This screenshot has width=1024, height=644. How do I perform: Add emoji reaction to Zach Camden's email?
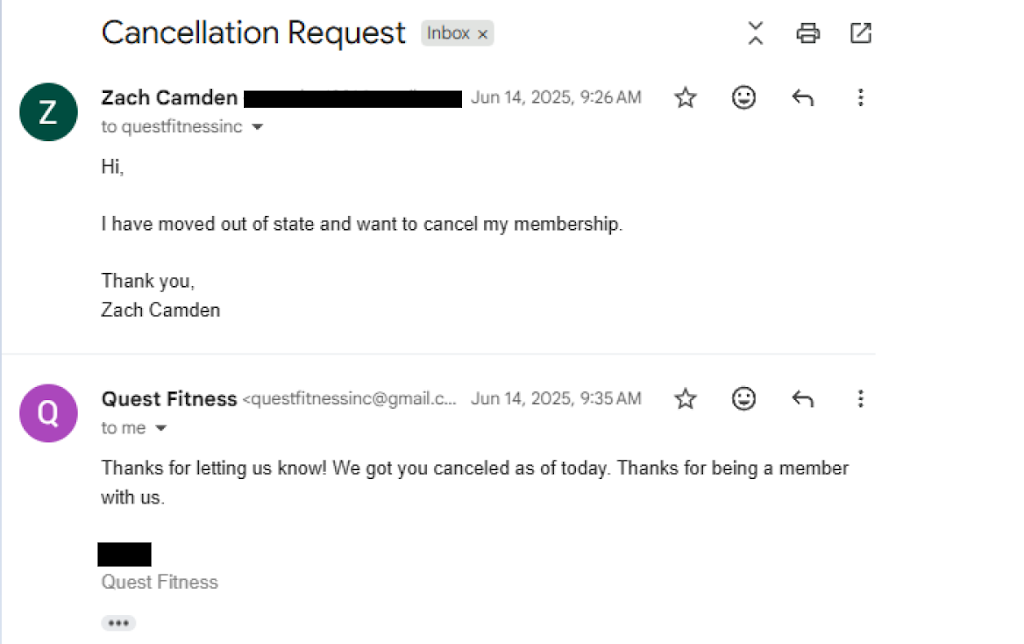743,98
